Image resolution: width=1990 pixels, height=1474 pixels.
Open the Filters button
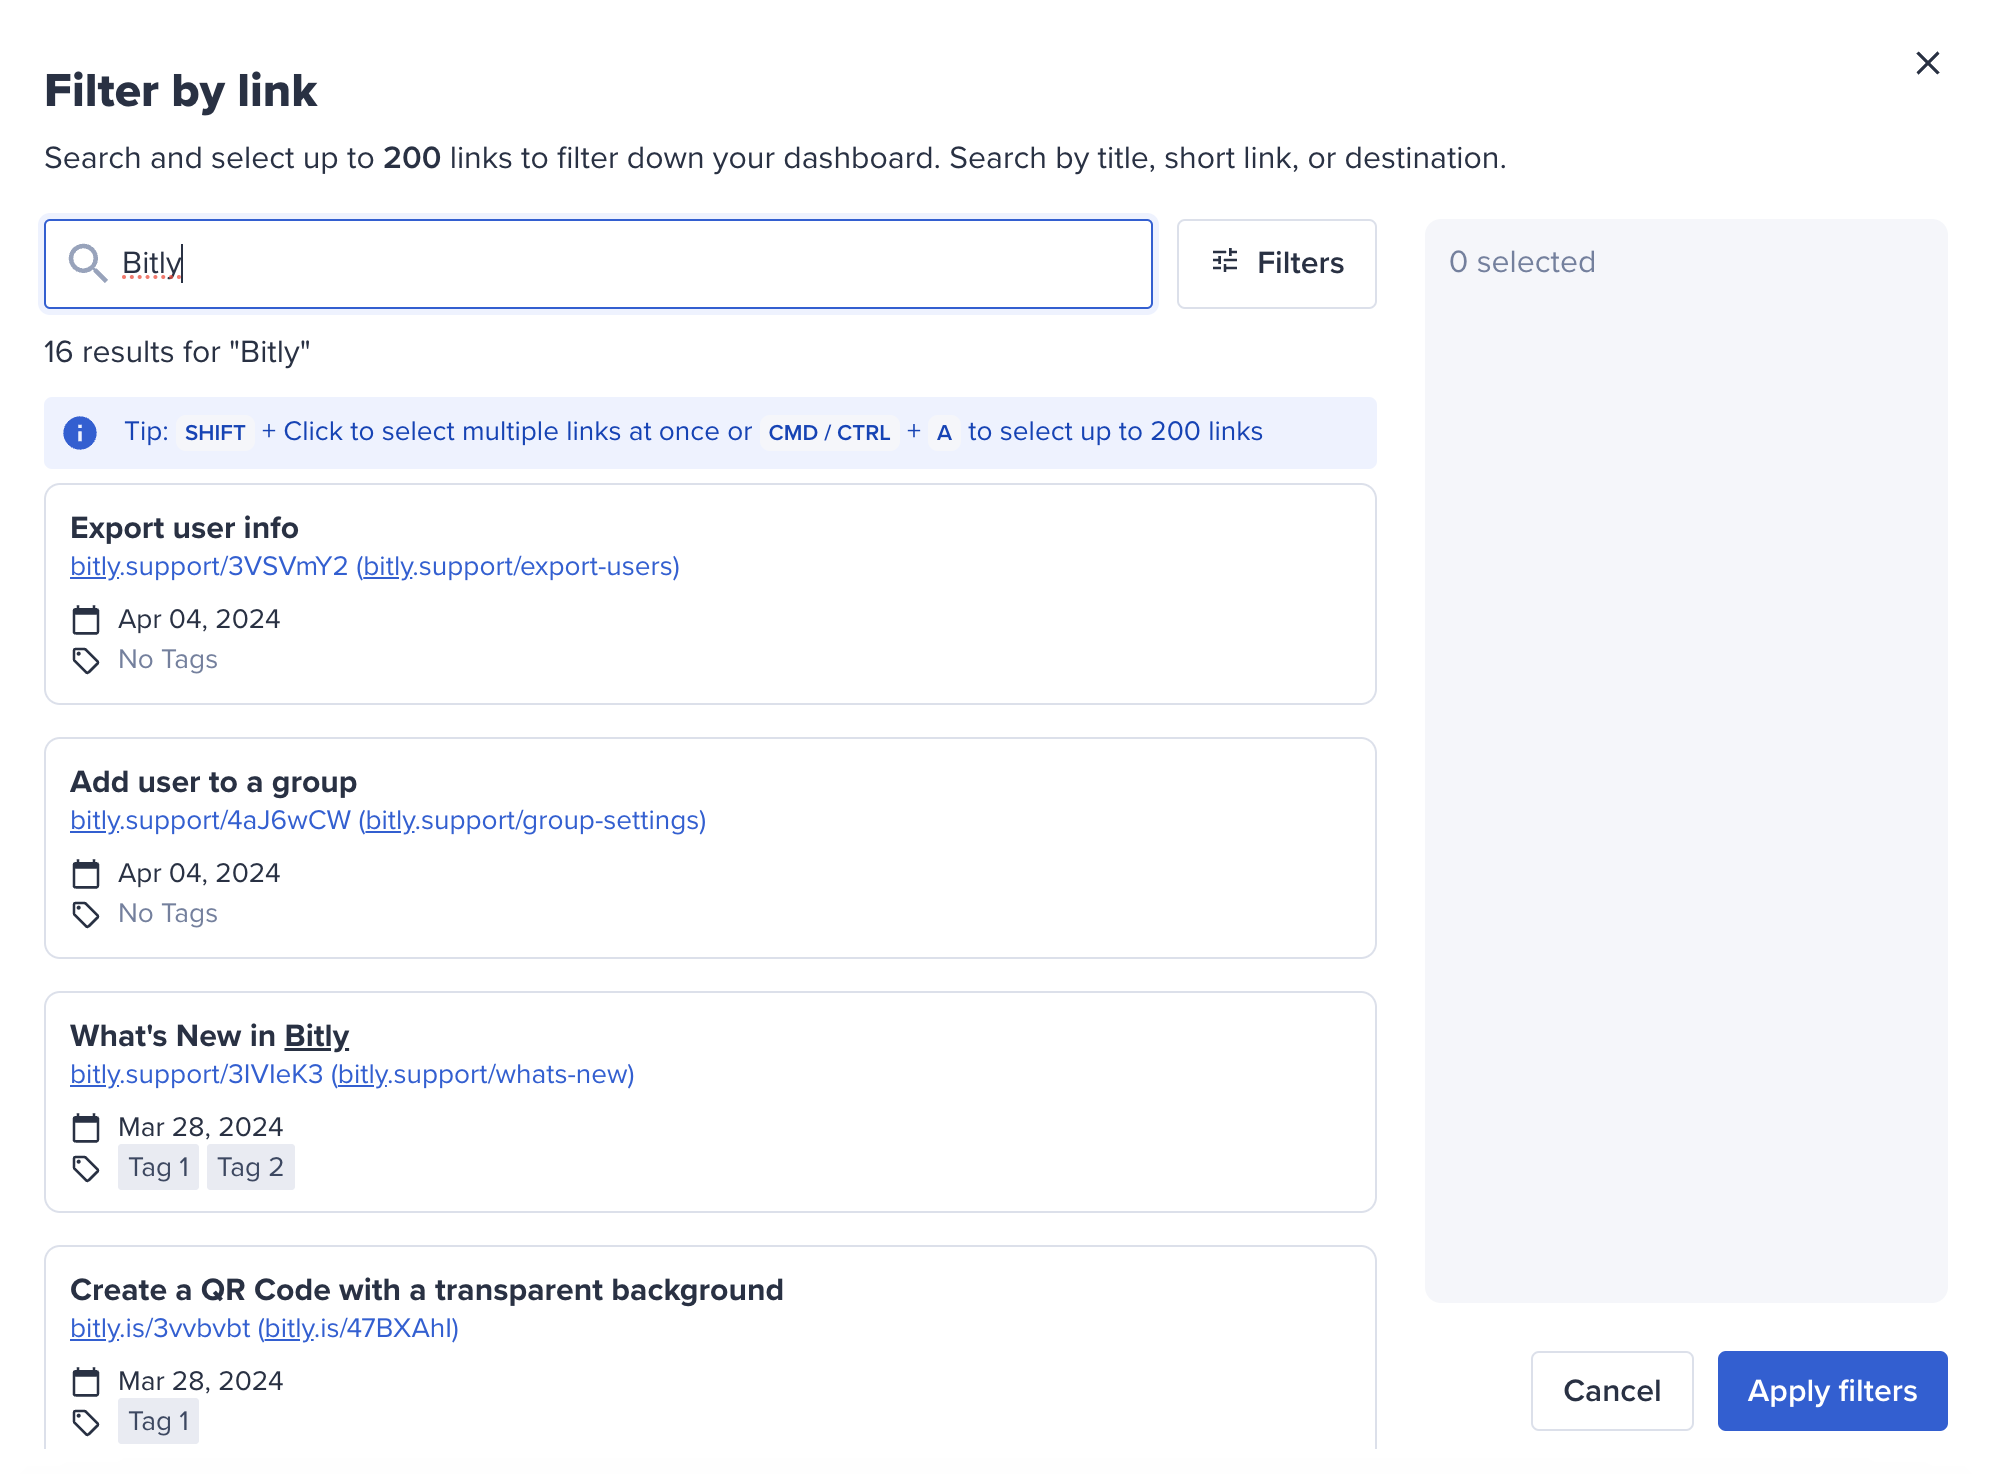[1276, 264]
